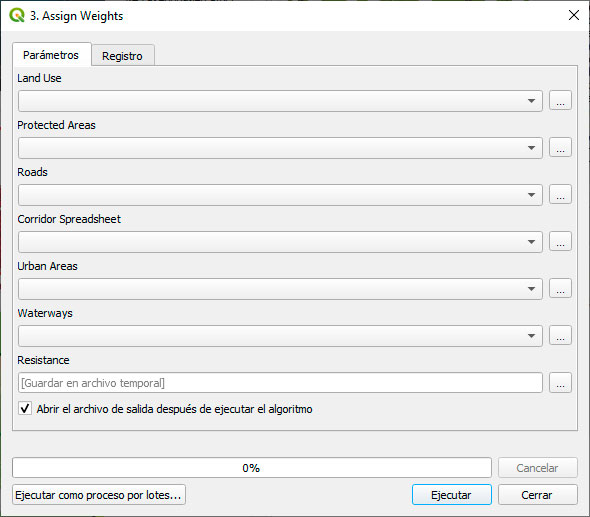Open the Waterways dropdown arrow
Viewport: 590px width, 517px height.
pos(531,336)
